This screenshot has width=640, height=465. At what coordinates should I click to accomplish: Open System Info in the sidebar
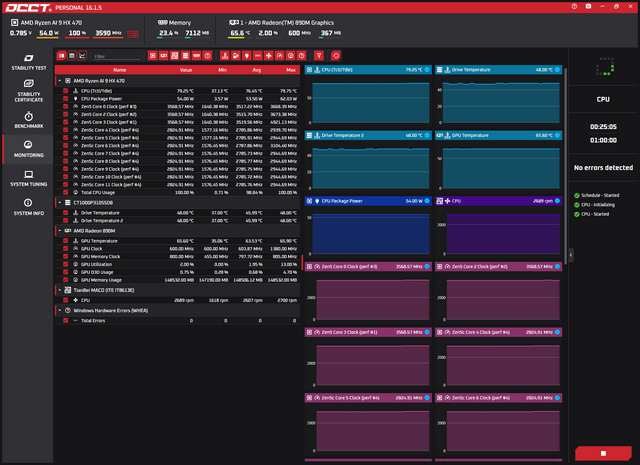[29, 207]
